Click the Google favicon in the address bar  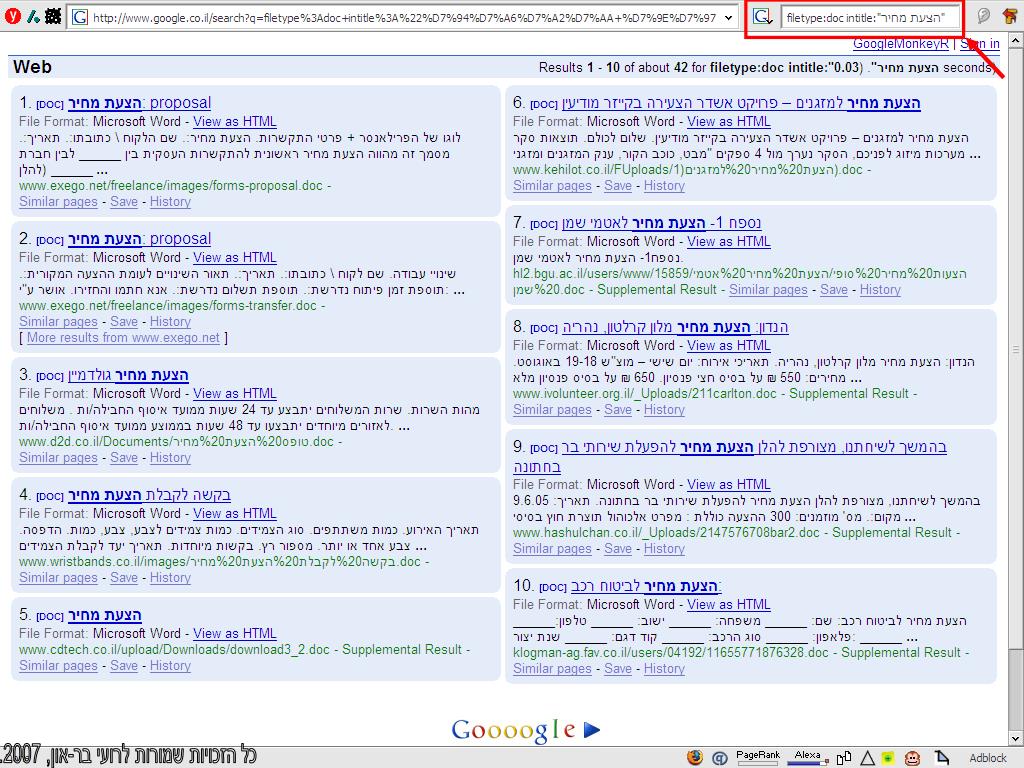[80, 17]
